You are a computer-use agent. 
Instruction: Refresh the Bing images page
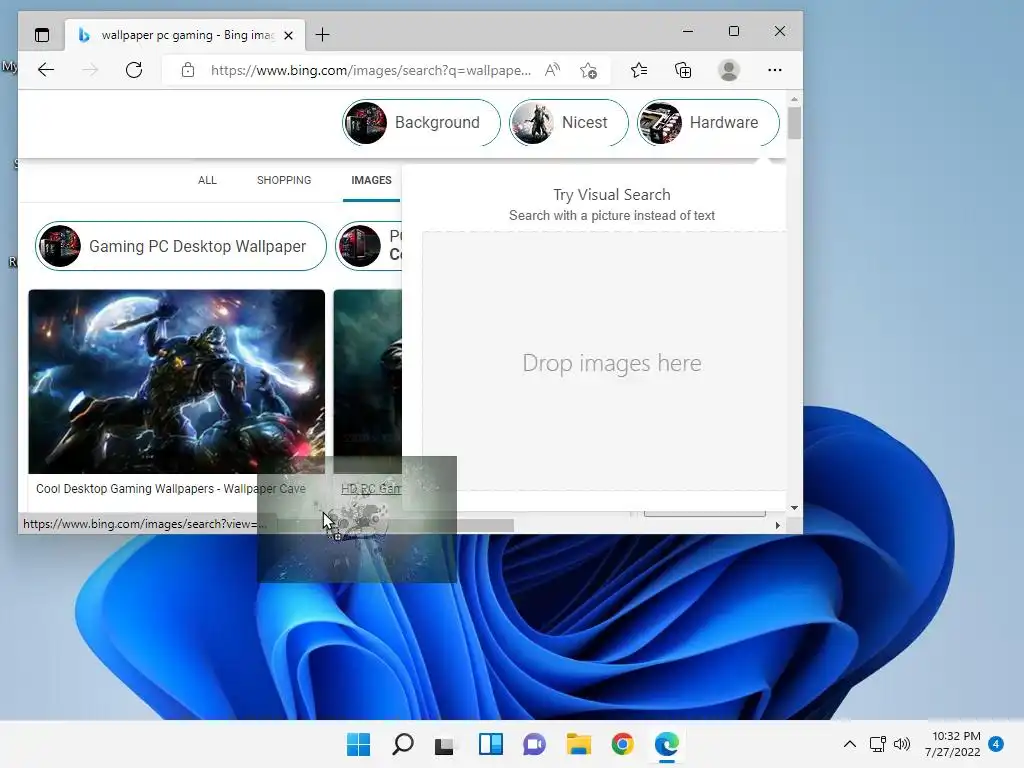[x=134, y=70]
